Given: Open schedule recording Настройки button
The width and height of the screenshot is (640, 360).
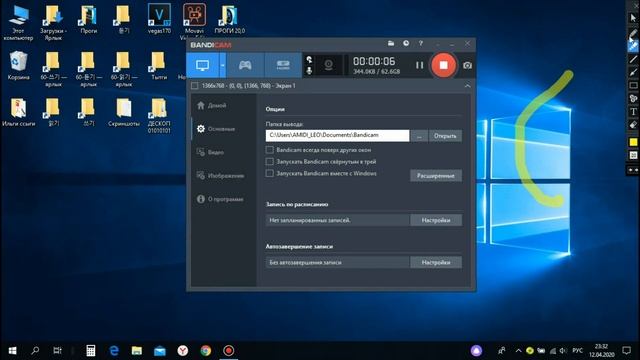Looking at the screenshot, I should 436,220.
